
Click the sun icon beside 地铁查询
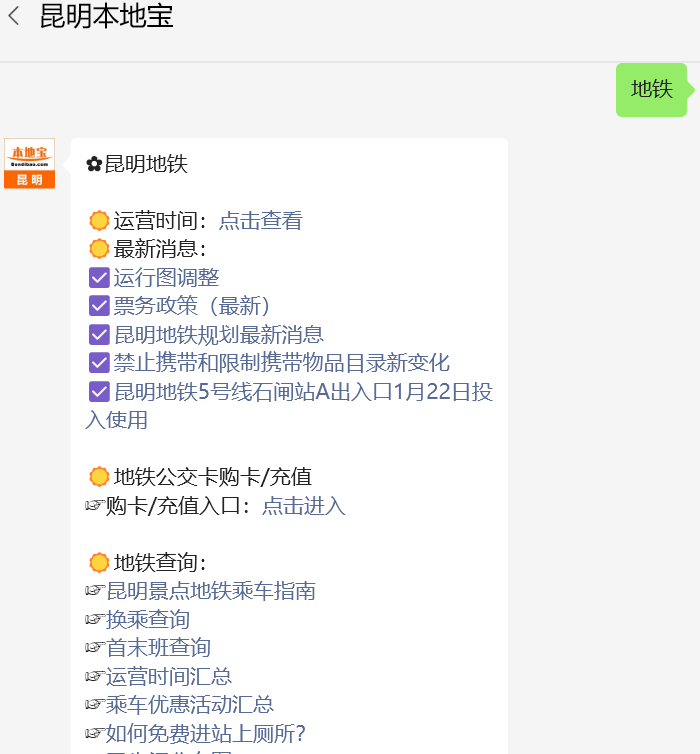pyautogui.click(x=99, y=563)
